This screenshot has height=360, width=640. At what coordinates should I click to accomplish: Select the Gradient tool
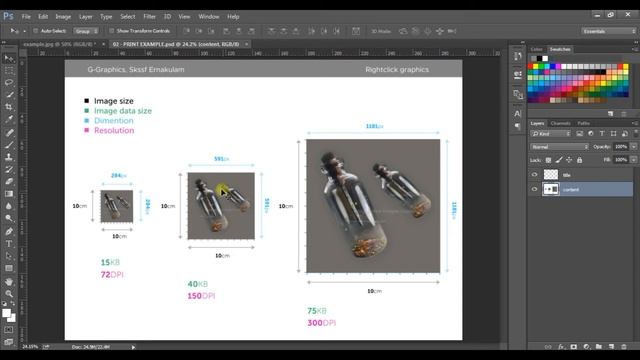point(9,194)
